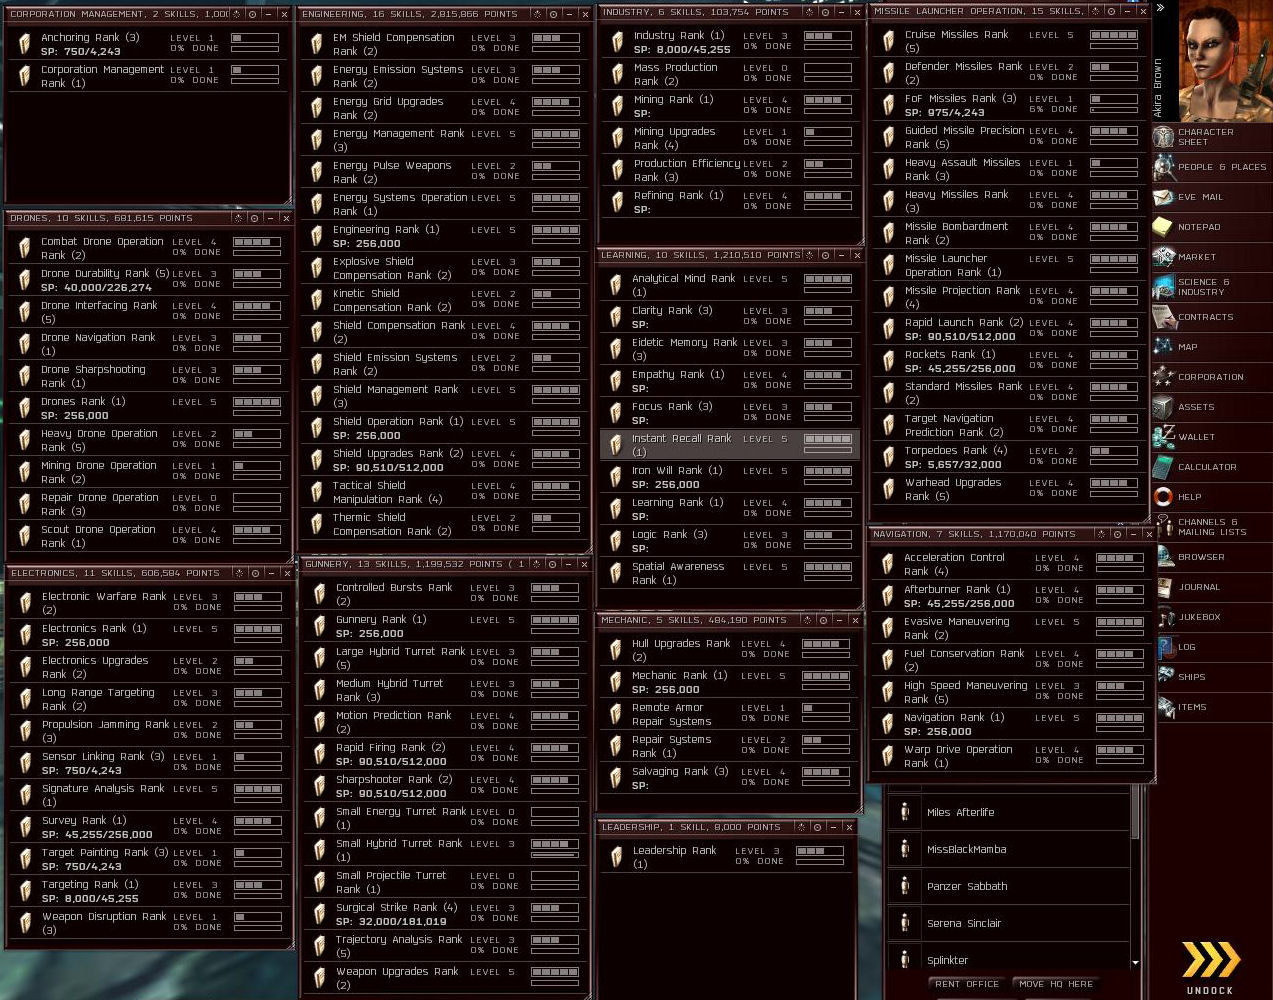Toggle pin on the Electronics skills window

255,574
